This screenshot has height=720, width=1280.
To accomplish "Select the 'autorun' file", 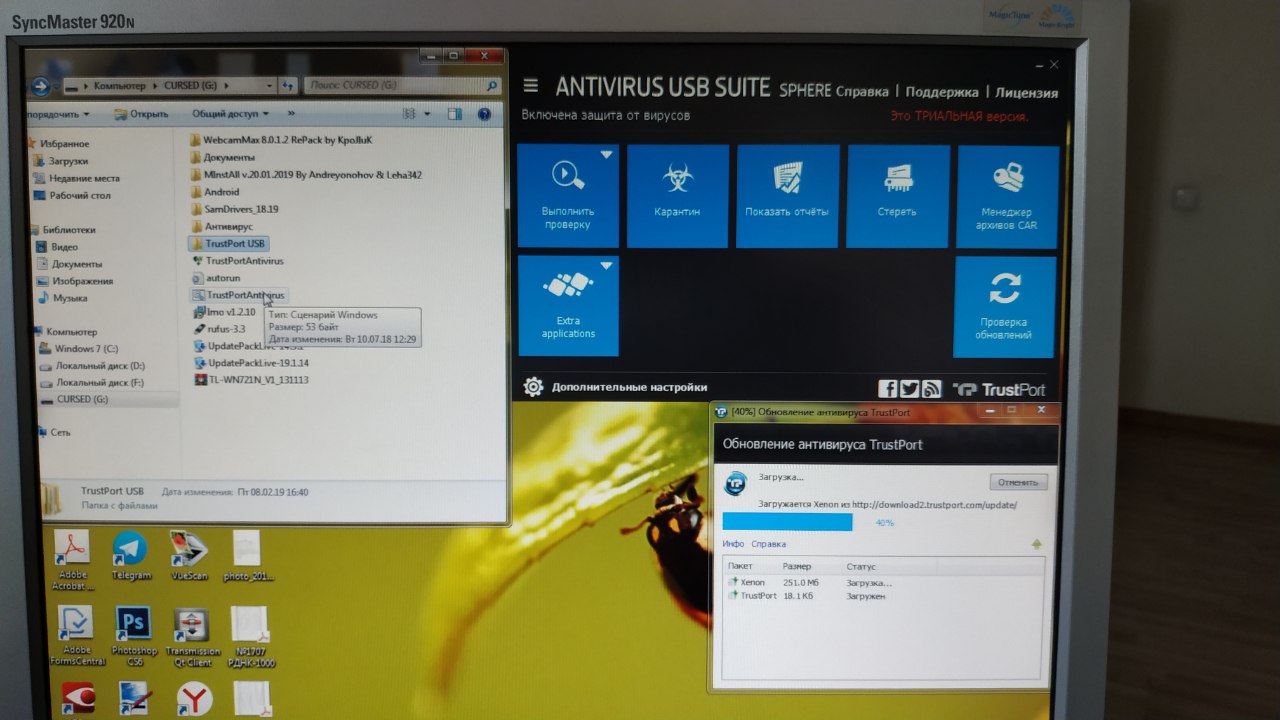I will 216,277.
